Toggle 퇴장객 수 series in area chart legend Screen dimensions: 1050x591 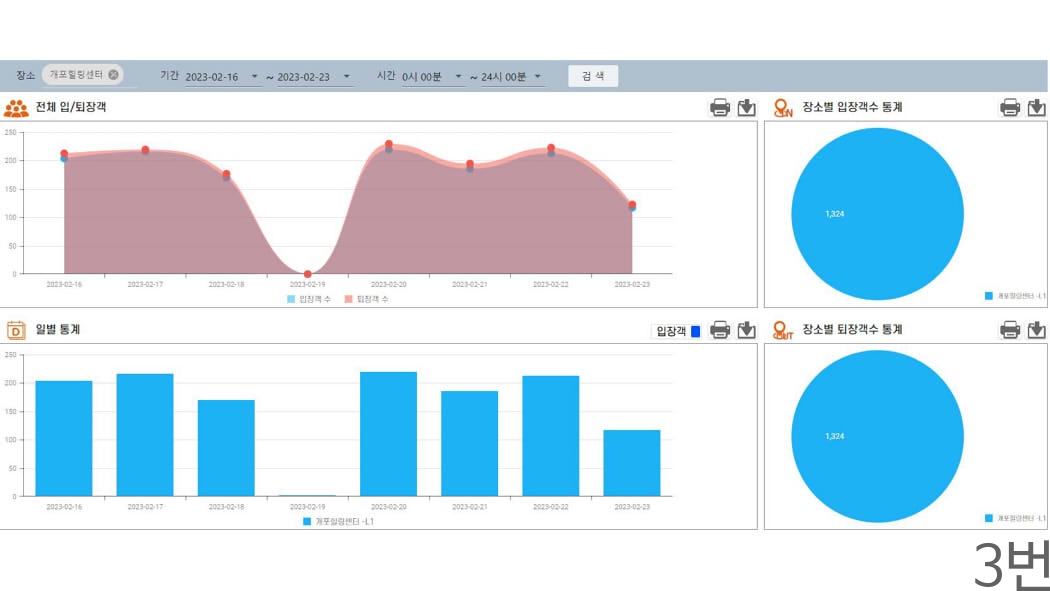367,299
